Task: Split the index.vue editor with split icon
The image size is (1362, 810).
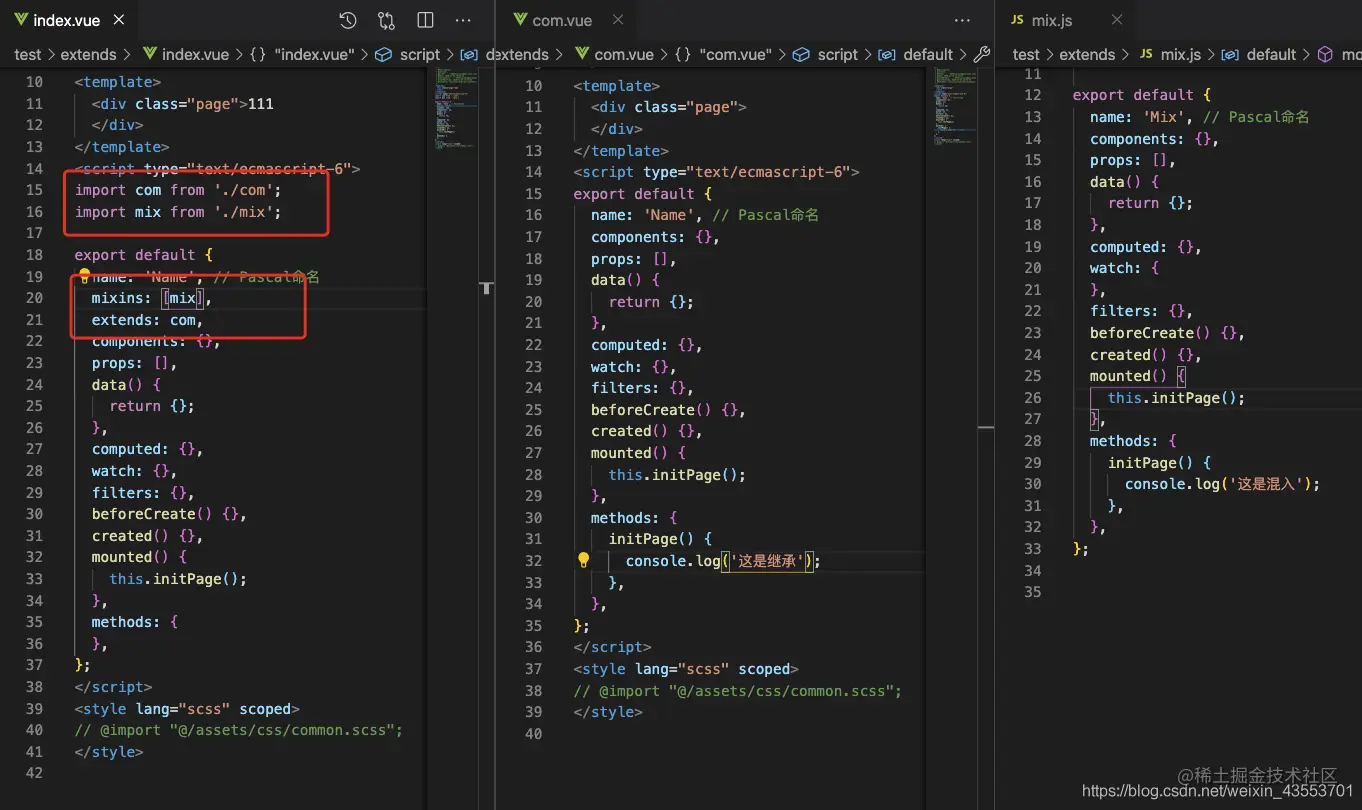Action: (425, 20)
